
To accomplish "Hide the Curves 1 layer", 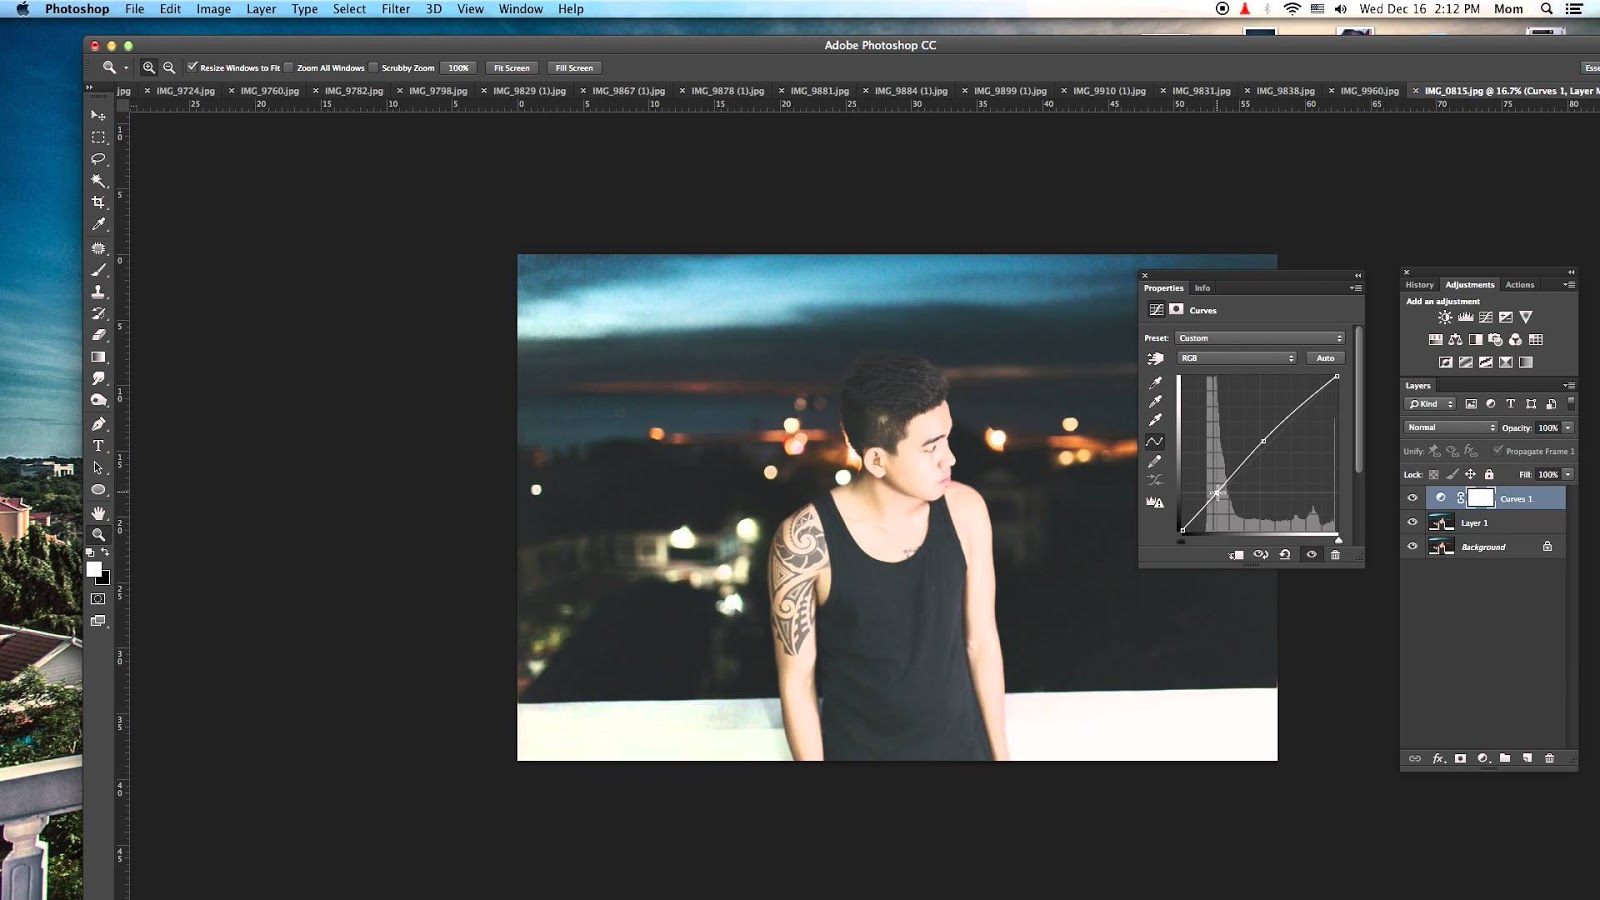I will (x=1412, y=498).
